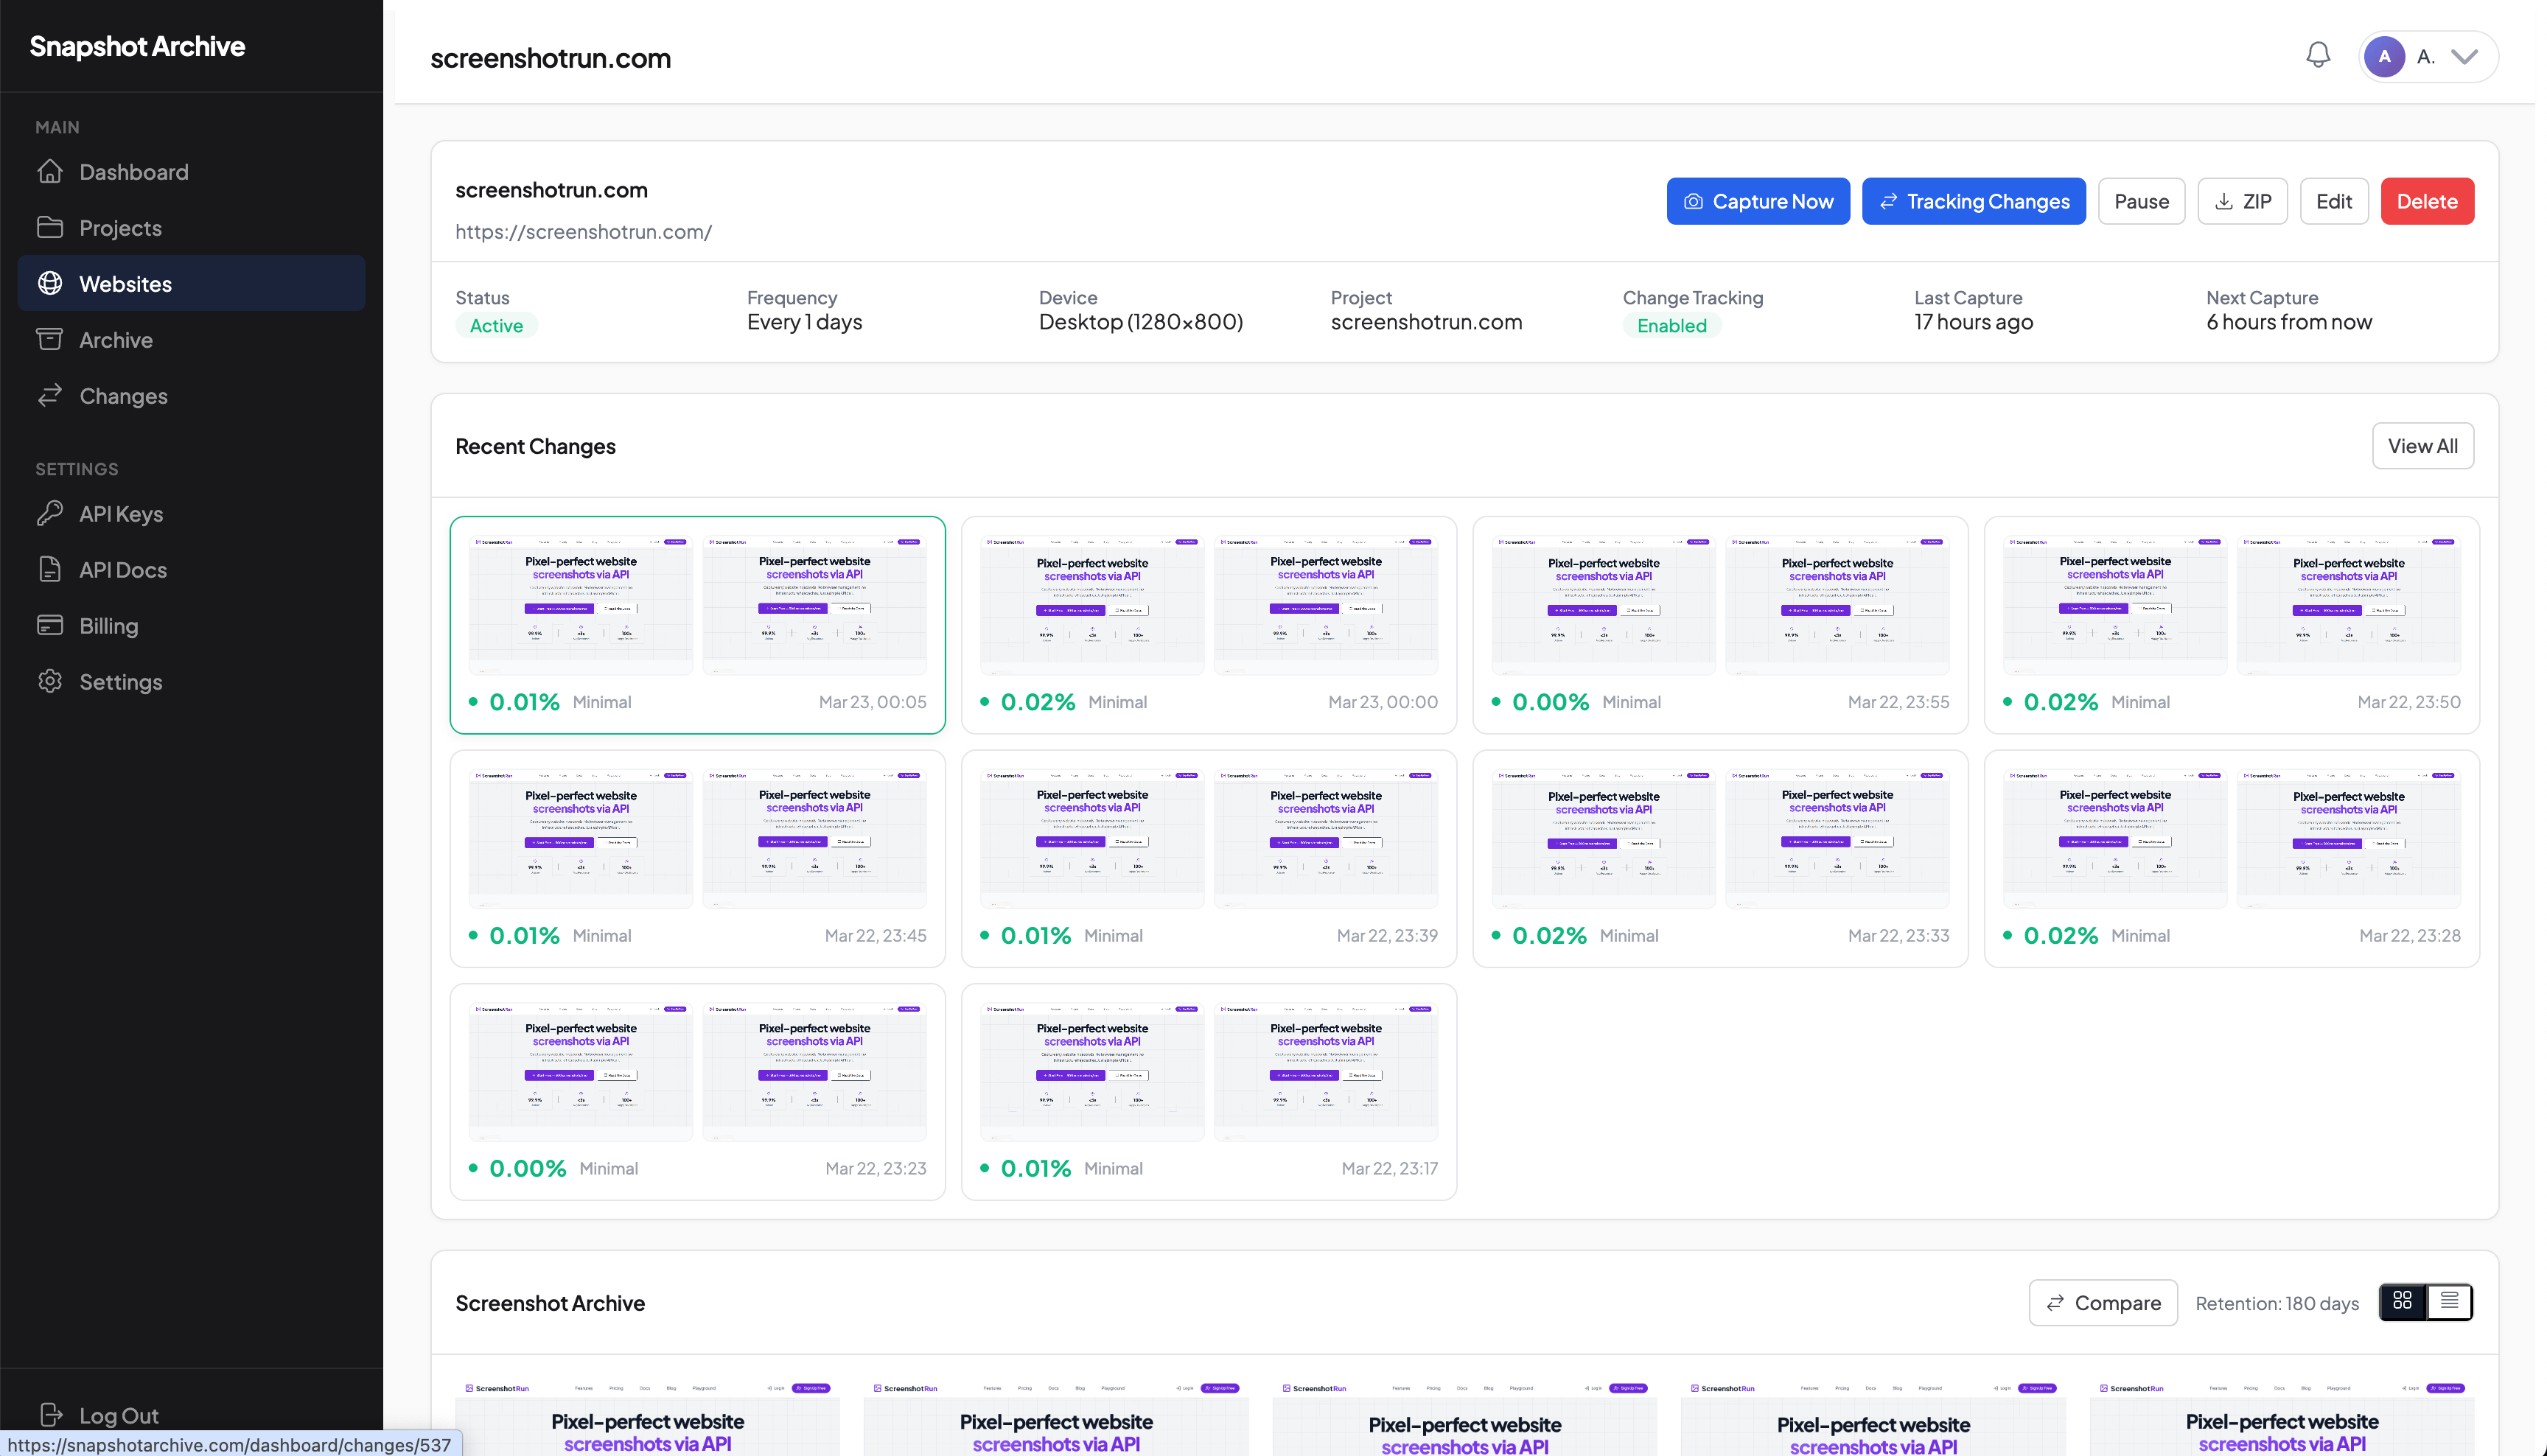Open Tracking Changes button
The height and width of the screenshot is (1456, 2547).
[1974, 201]
